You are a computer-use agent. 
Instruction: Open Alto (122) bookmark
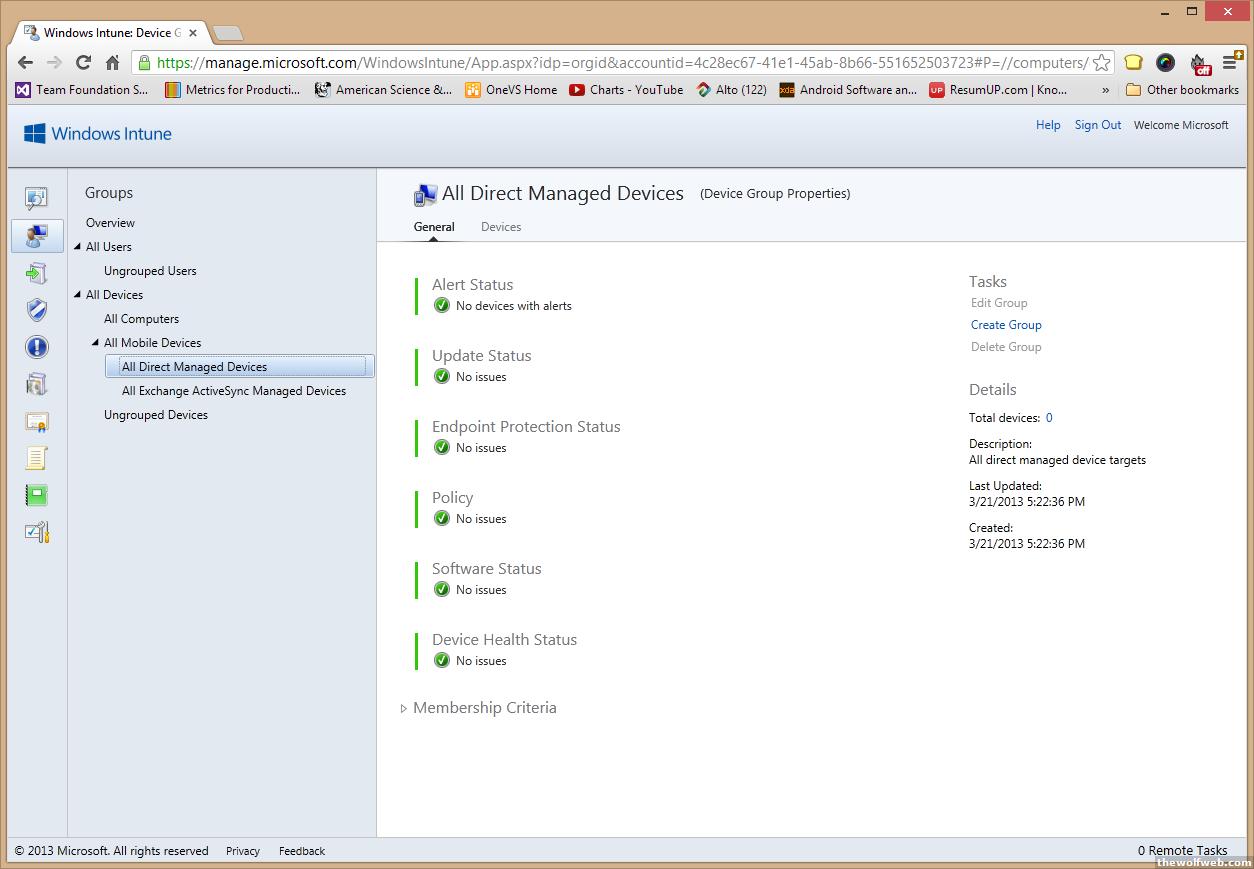[732, 89]
